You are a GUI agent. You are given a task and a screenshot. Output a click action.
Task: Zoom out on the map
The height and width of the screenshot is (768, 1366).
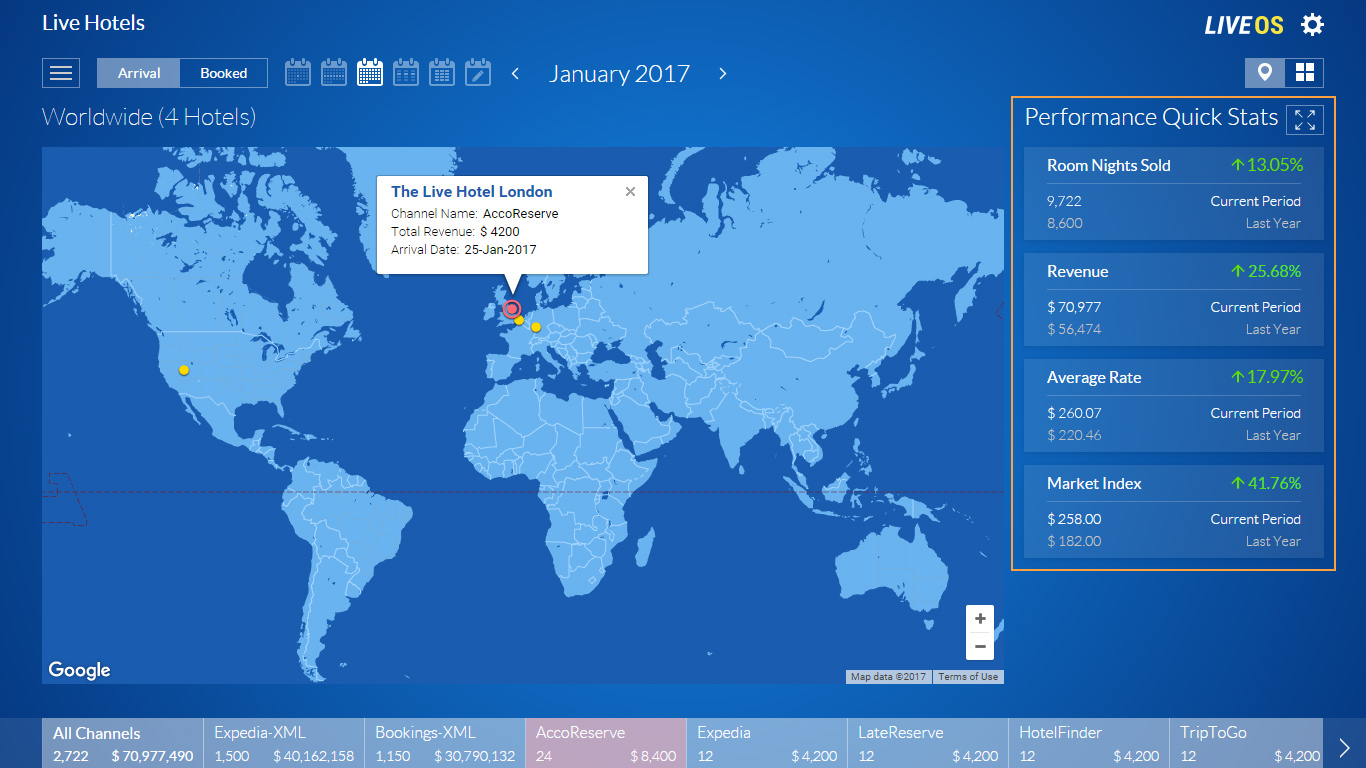(x=980, y=647)
